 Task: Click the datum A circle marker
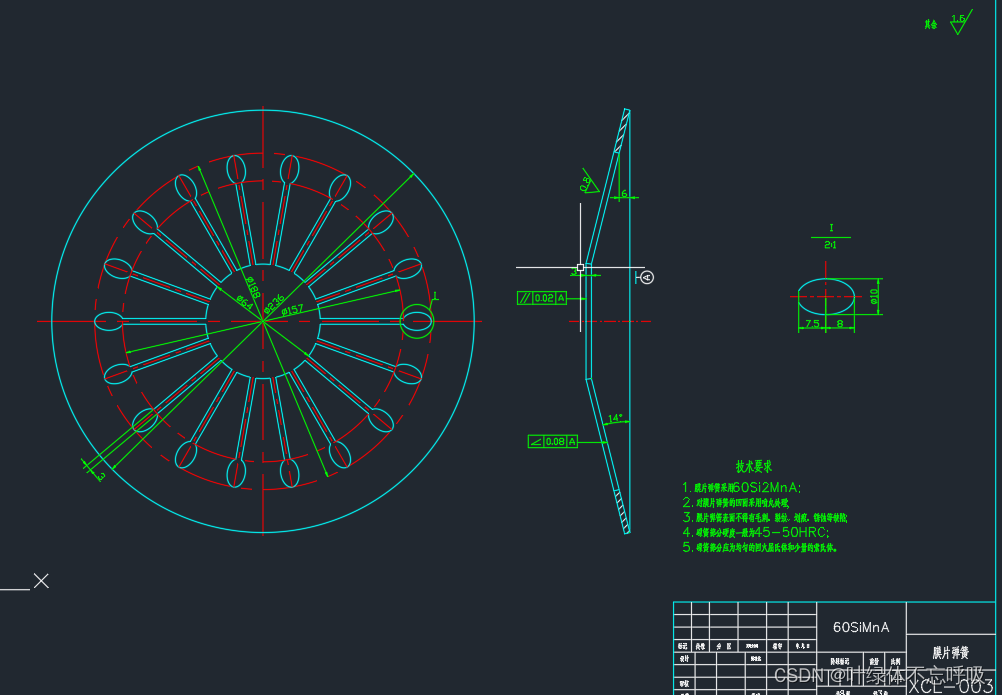[647, 277]
